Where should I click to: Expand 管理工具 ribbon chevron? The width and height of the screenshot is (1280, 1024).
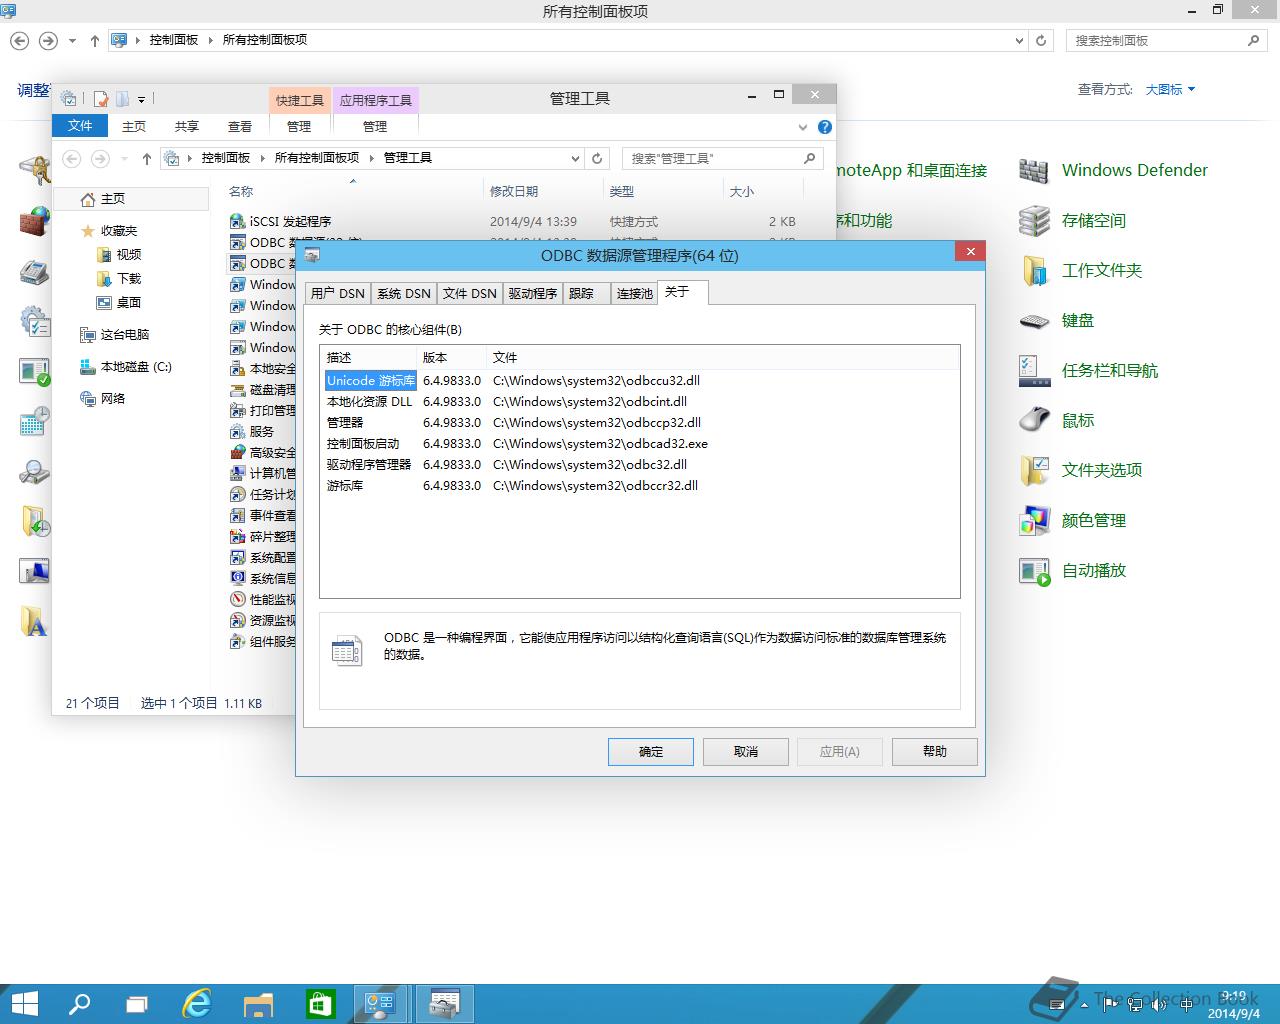802,127
